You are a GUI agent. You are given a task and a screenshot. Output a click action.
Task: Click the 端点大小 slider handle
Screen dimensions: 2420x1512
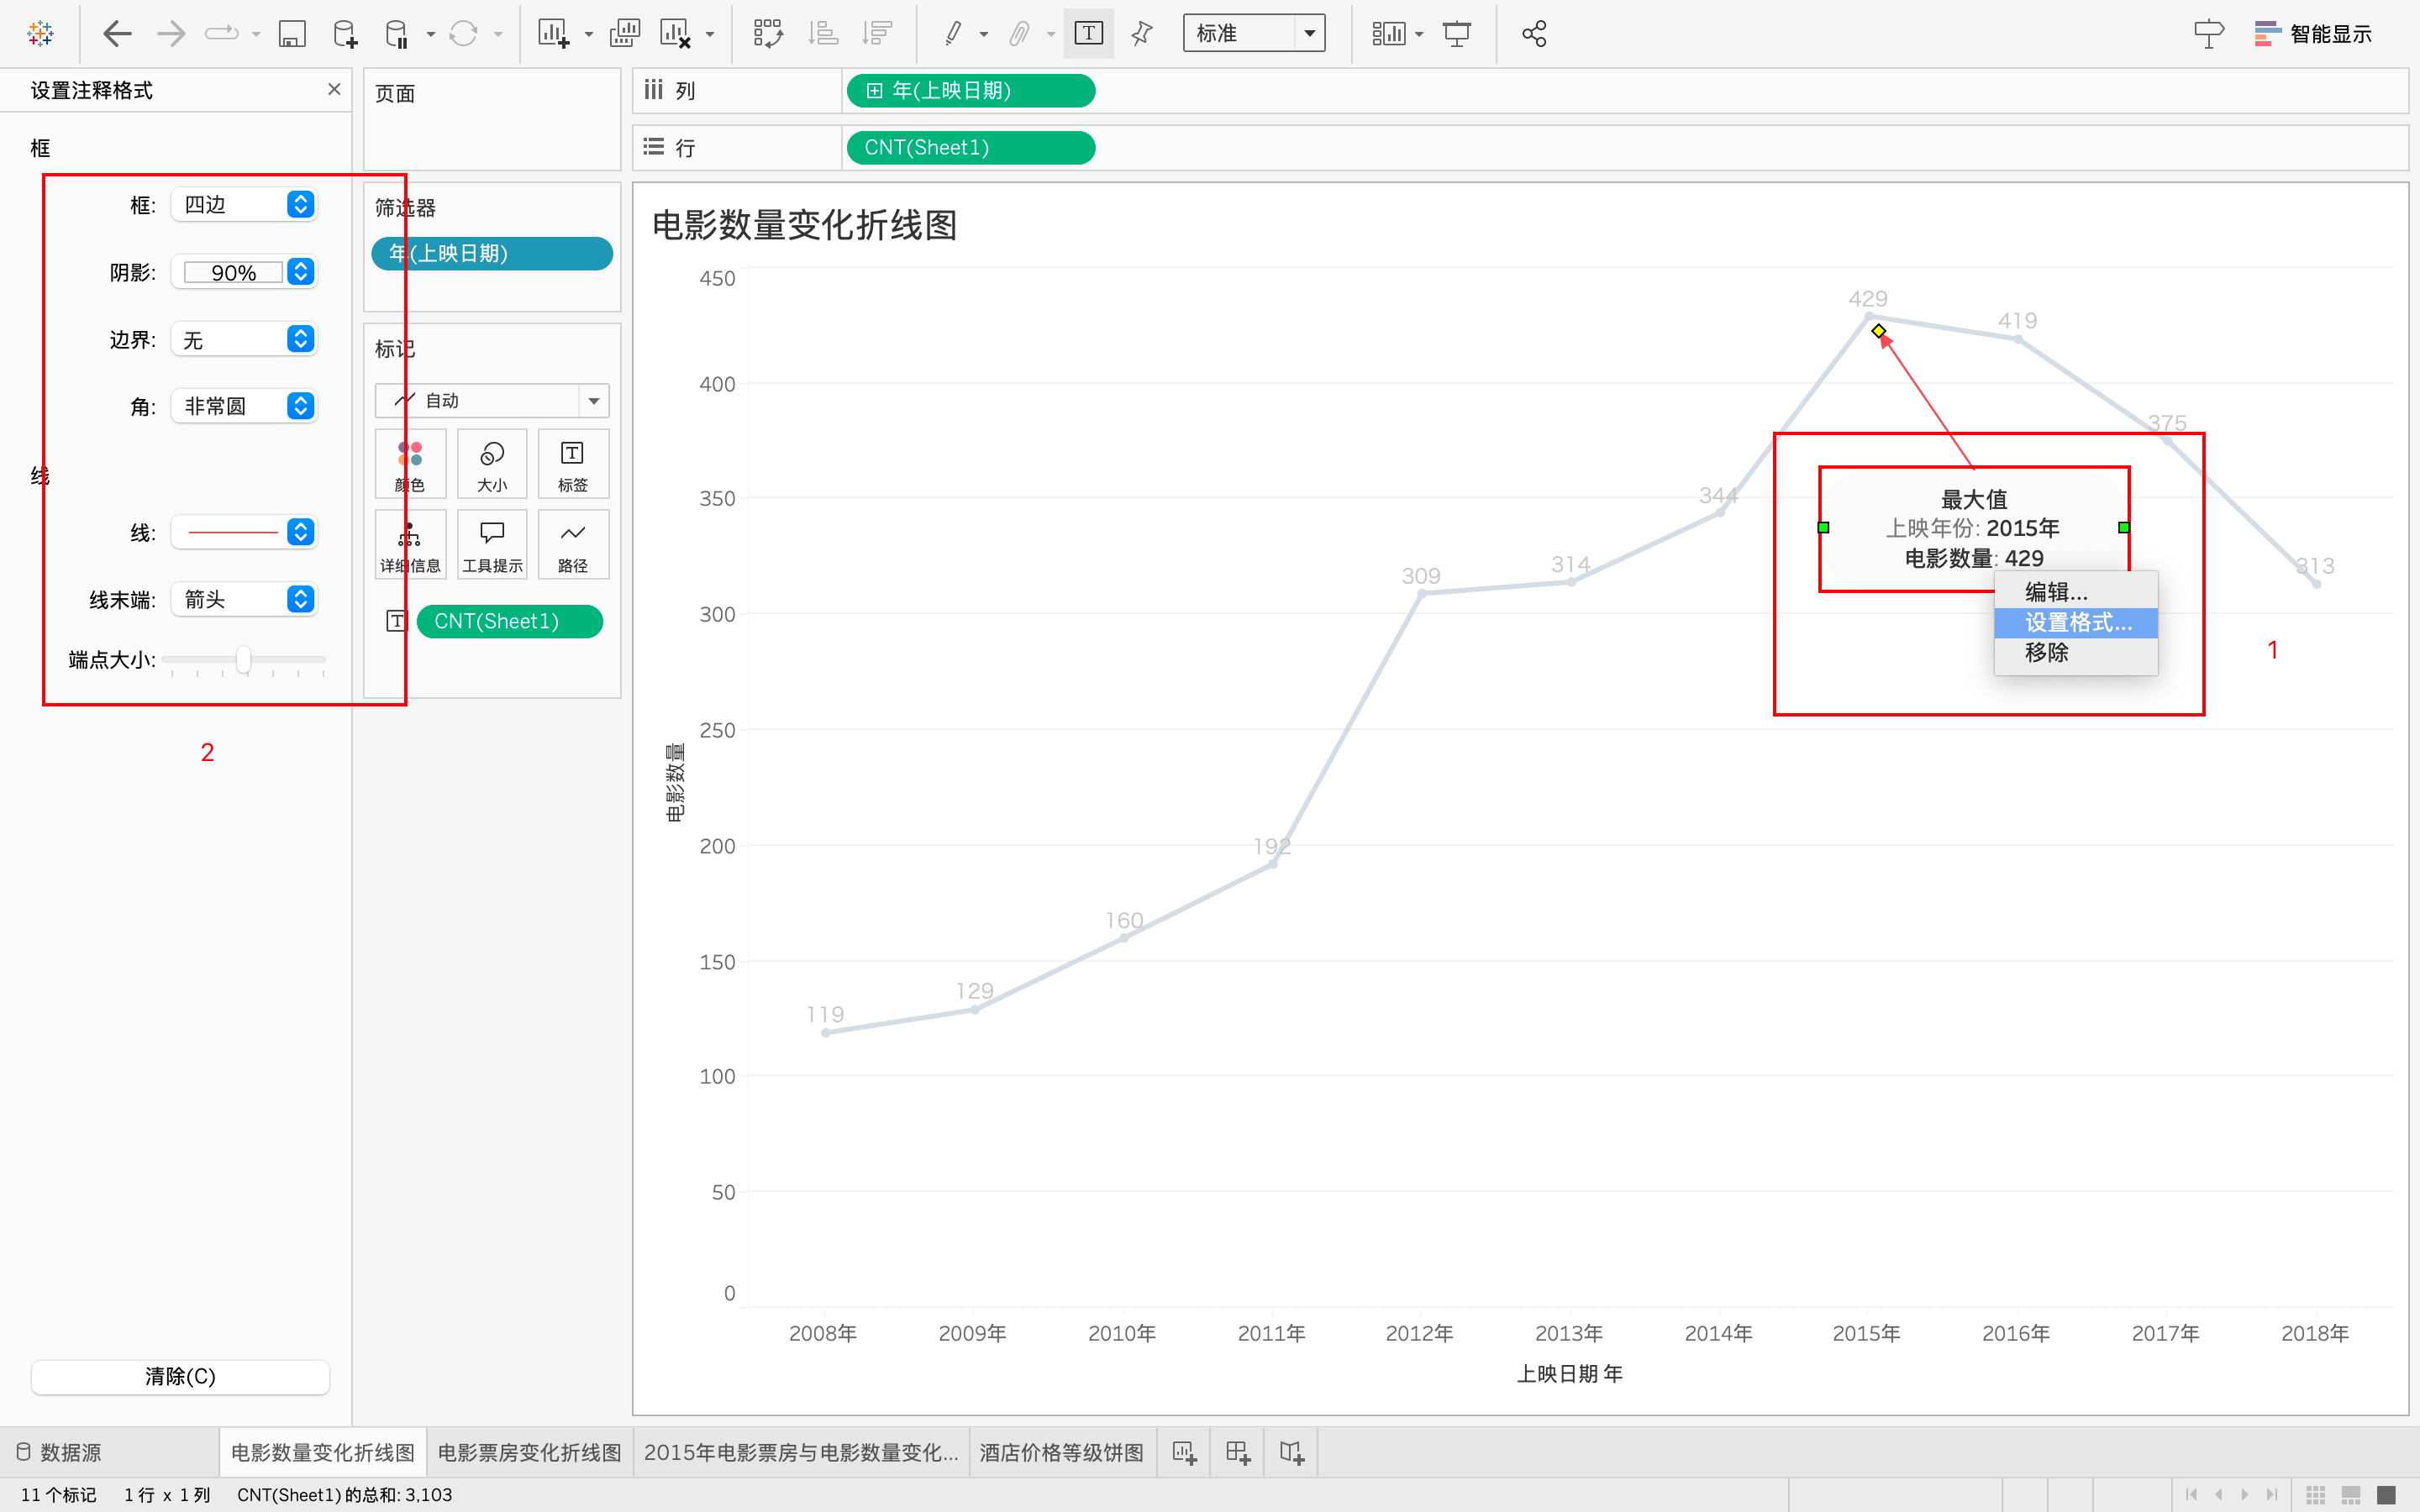tap(243, 659)
